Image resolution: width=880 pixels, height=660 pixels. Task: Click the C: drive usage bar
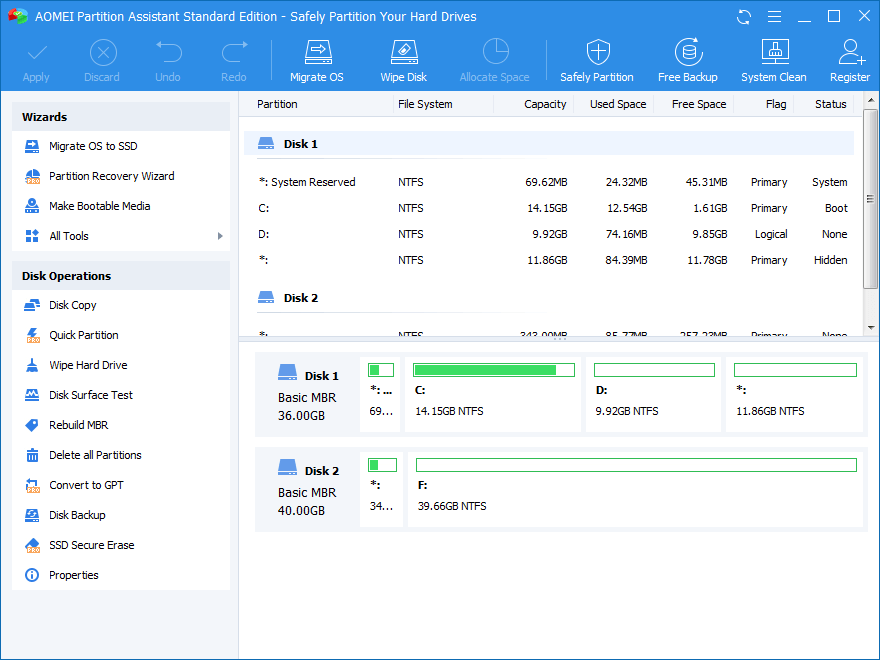coord(493,369)
